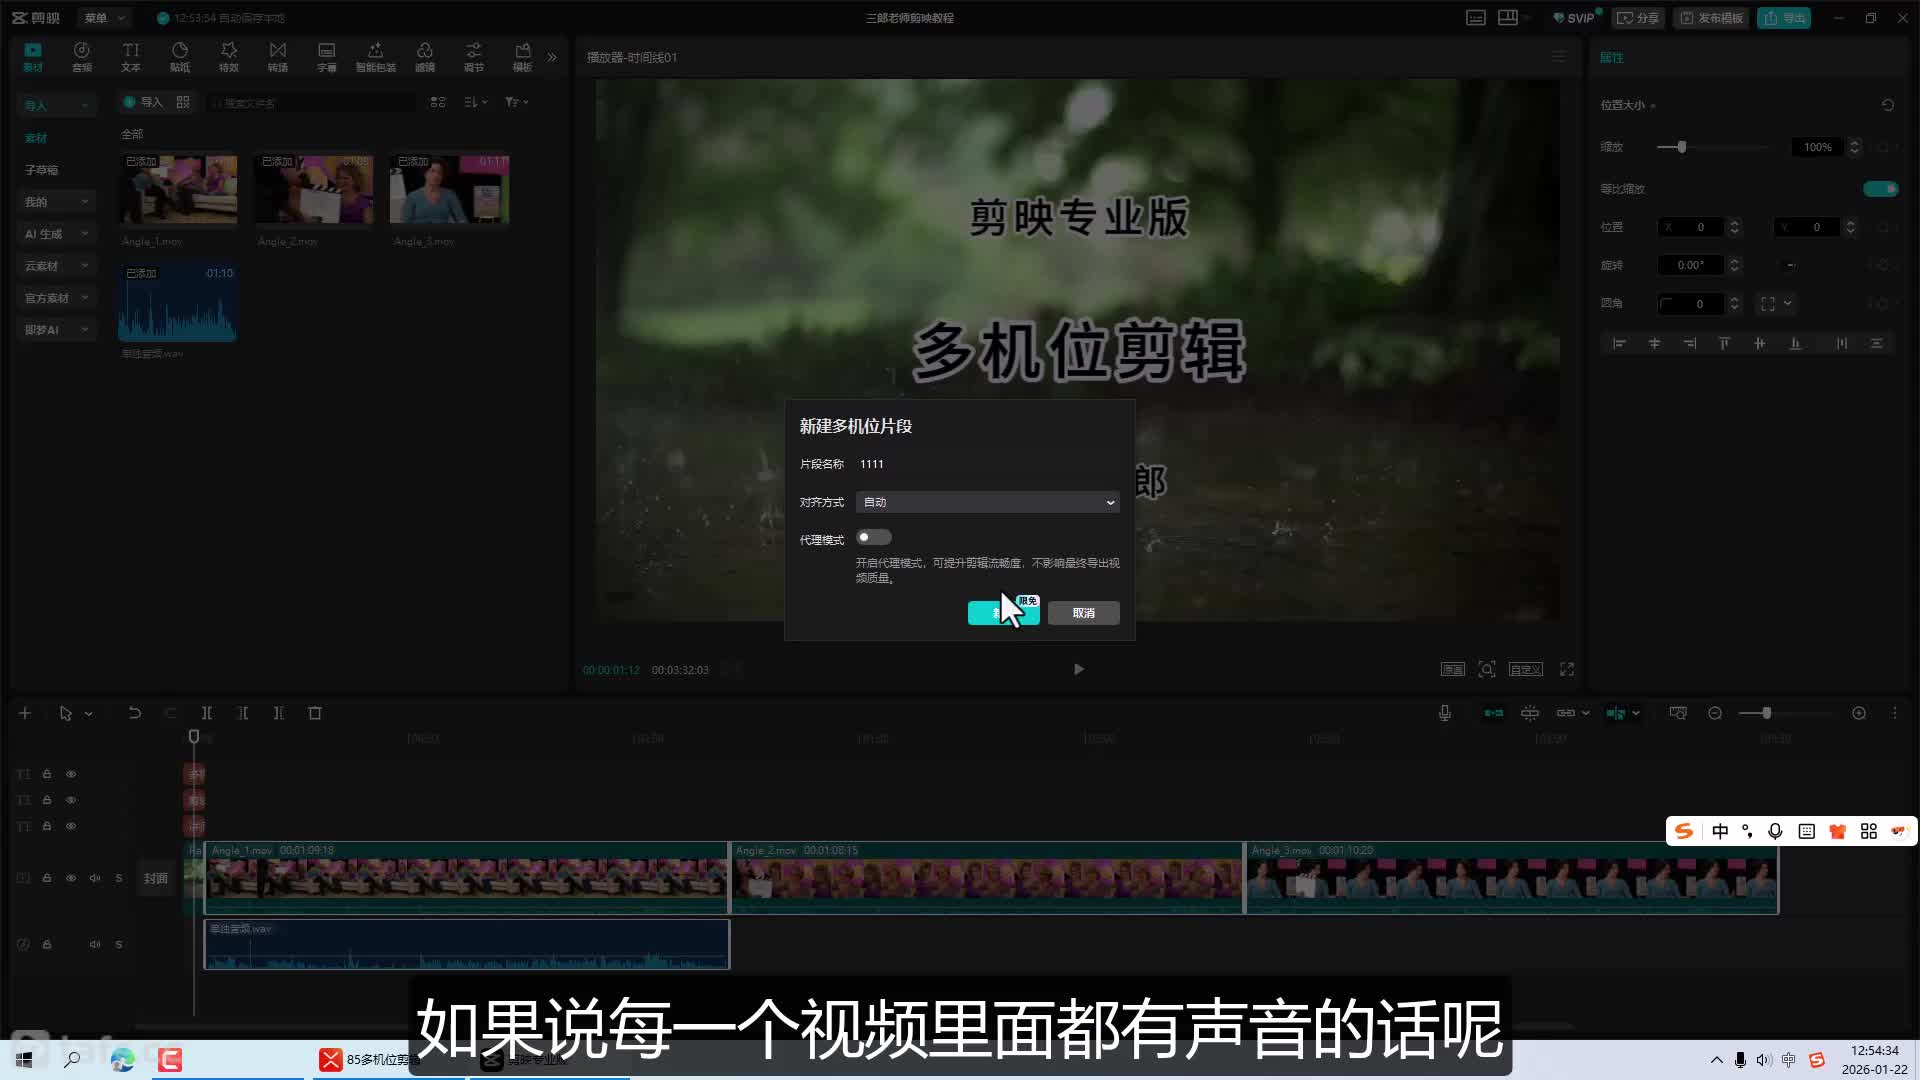Click the undo arrow in timeline toolbar
The height and width of the screenshot is (1080, 1920).
click(134, 713)
